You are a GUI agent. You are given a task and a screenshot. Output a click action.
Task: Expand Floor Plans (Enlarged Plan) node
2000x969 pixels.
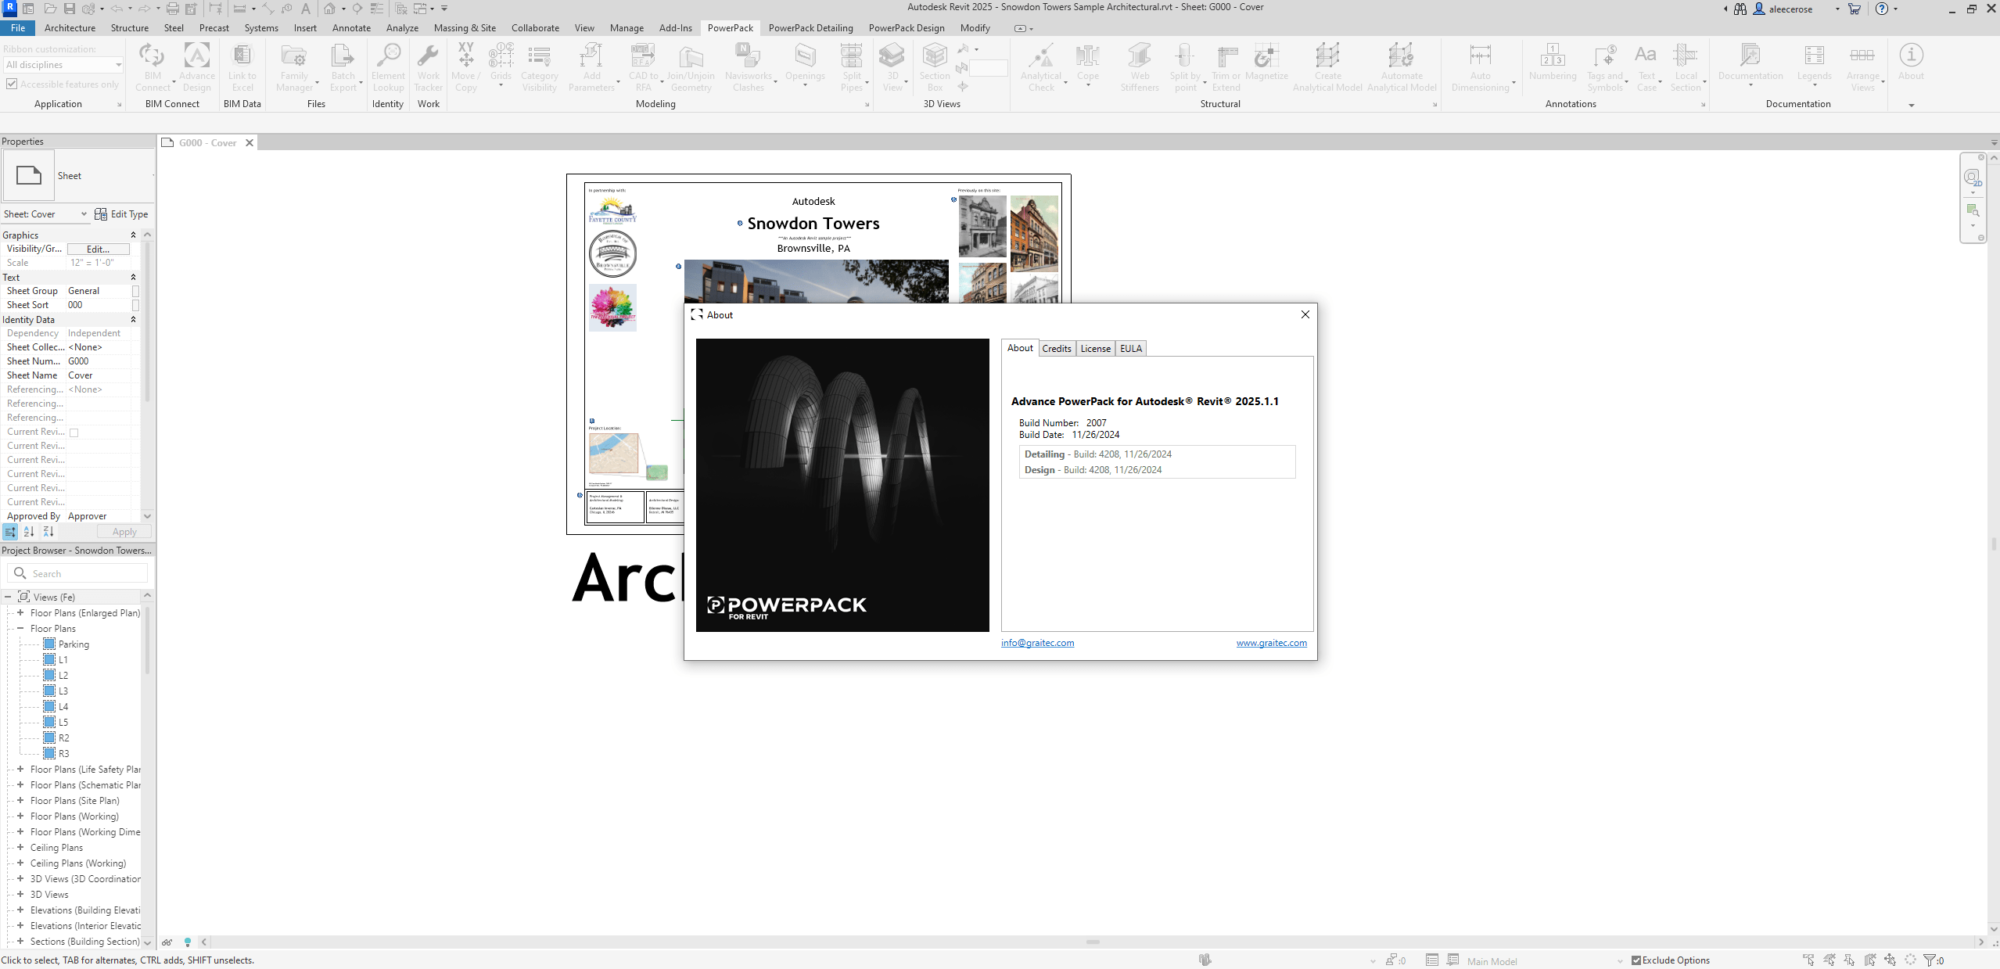tap(20, 612)
